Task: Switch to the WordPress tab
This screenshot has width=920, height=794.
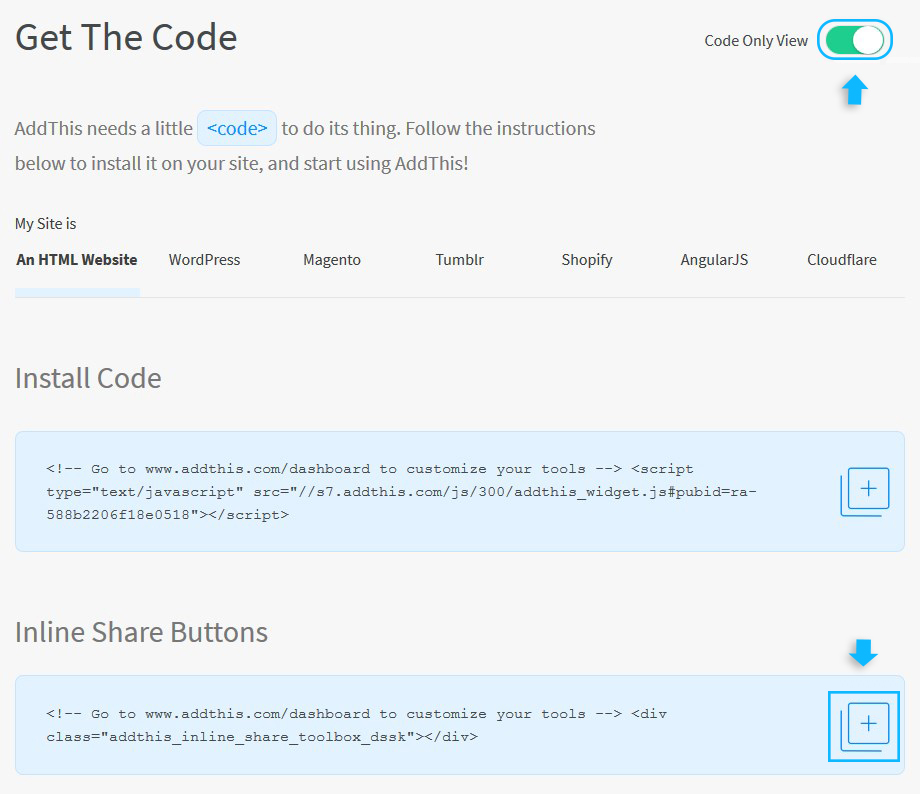Action: click(204, 259)
